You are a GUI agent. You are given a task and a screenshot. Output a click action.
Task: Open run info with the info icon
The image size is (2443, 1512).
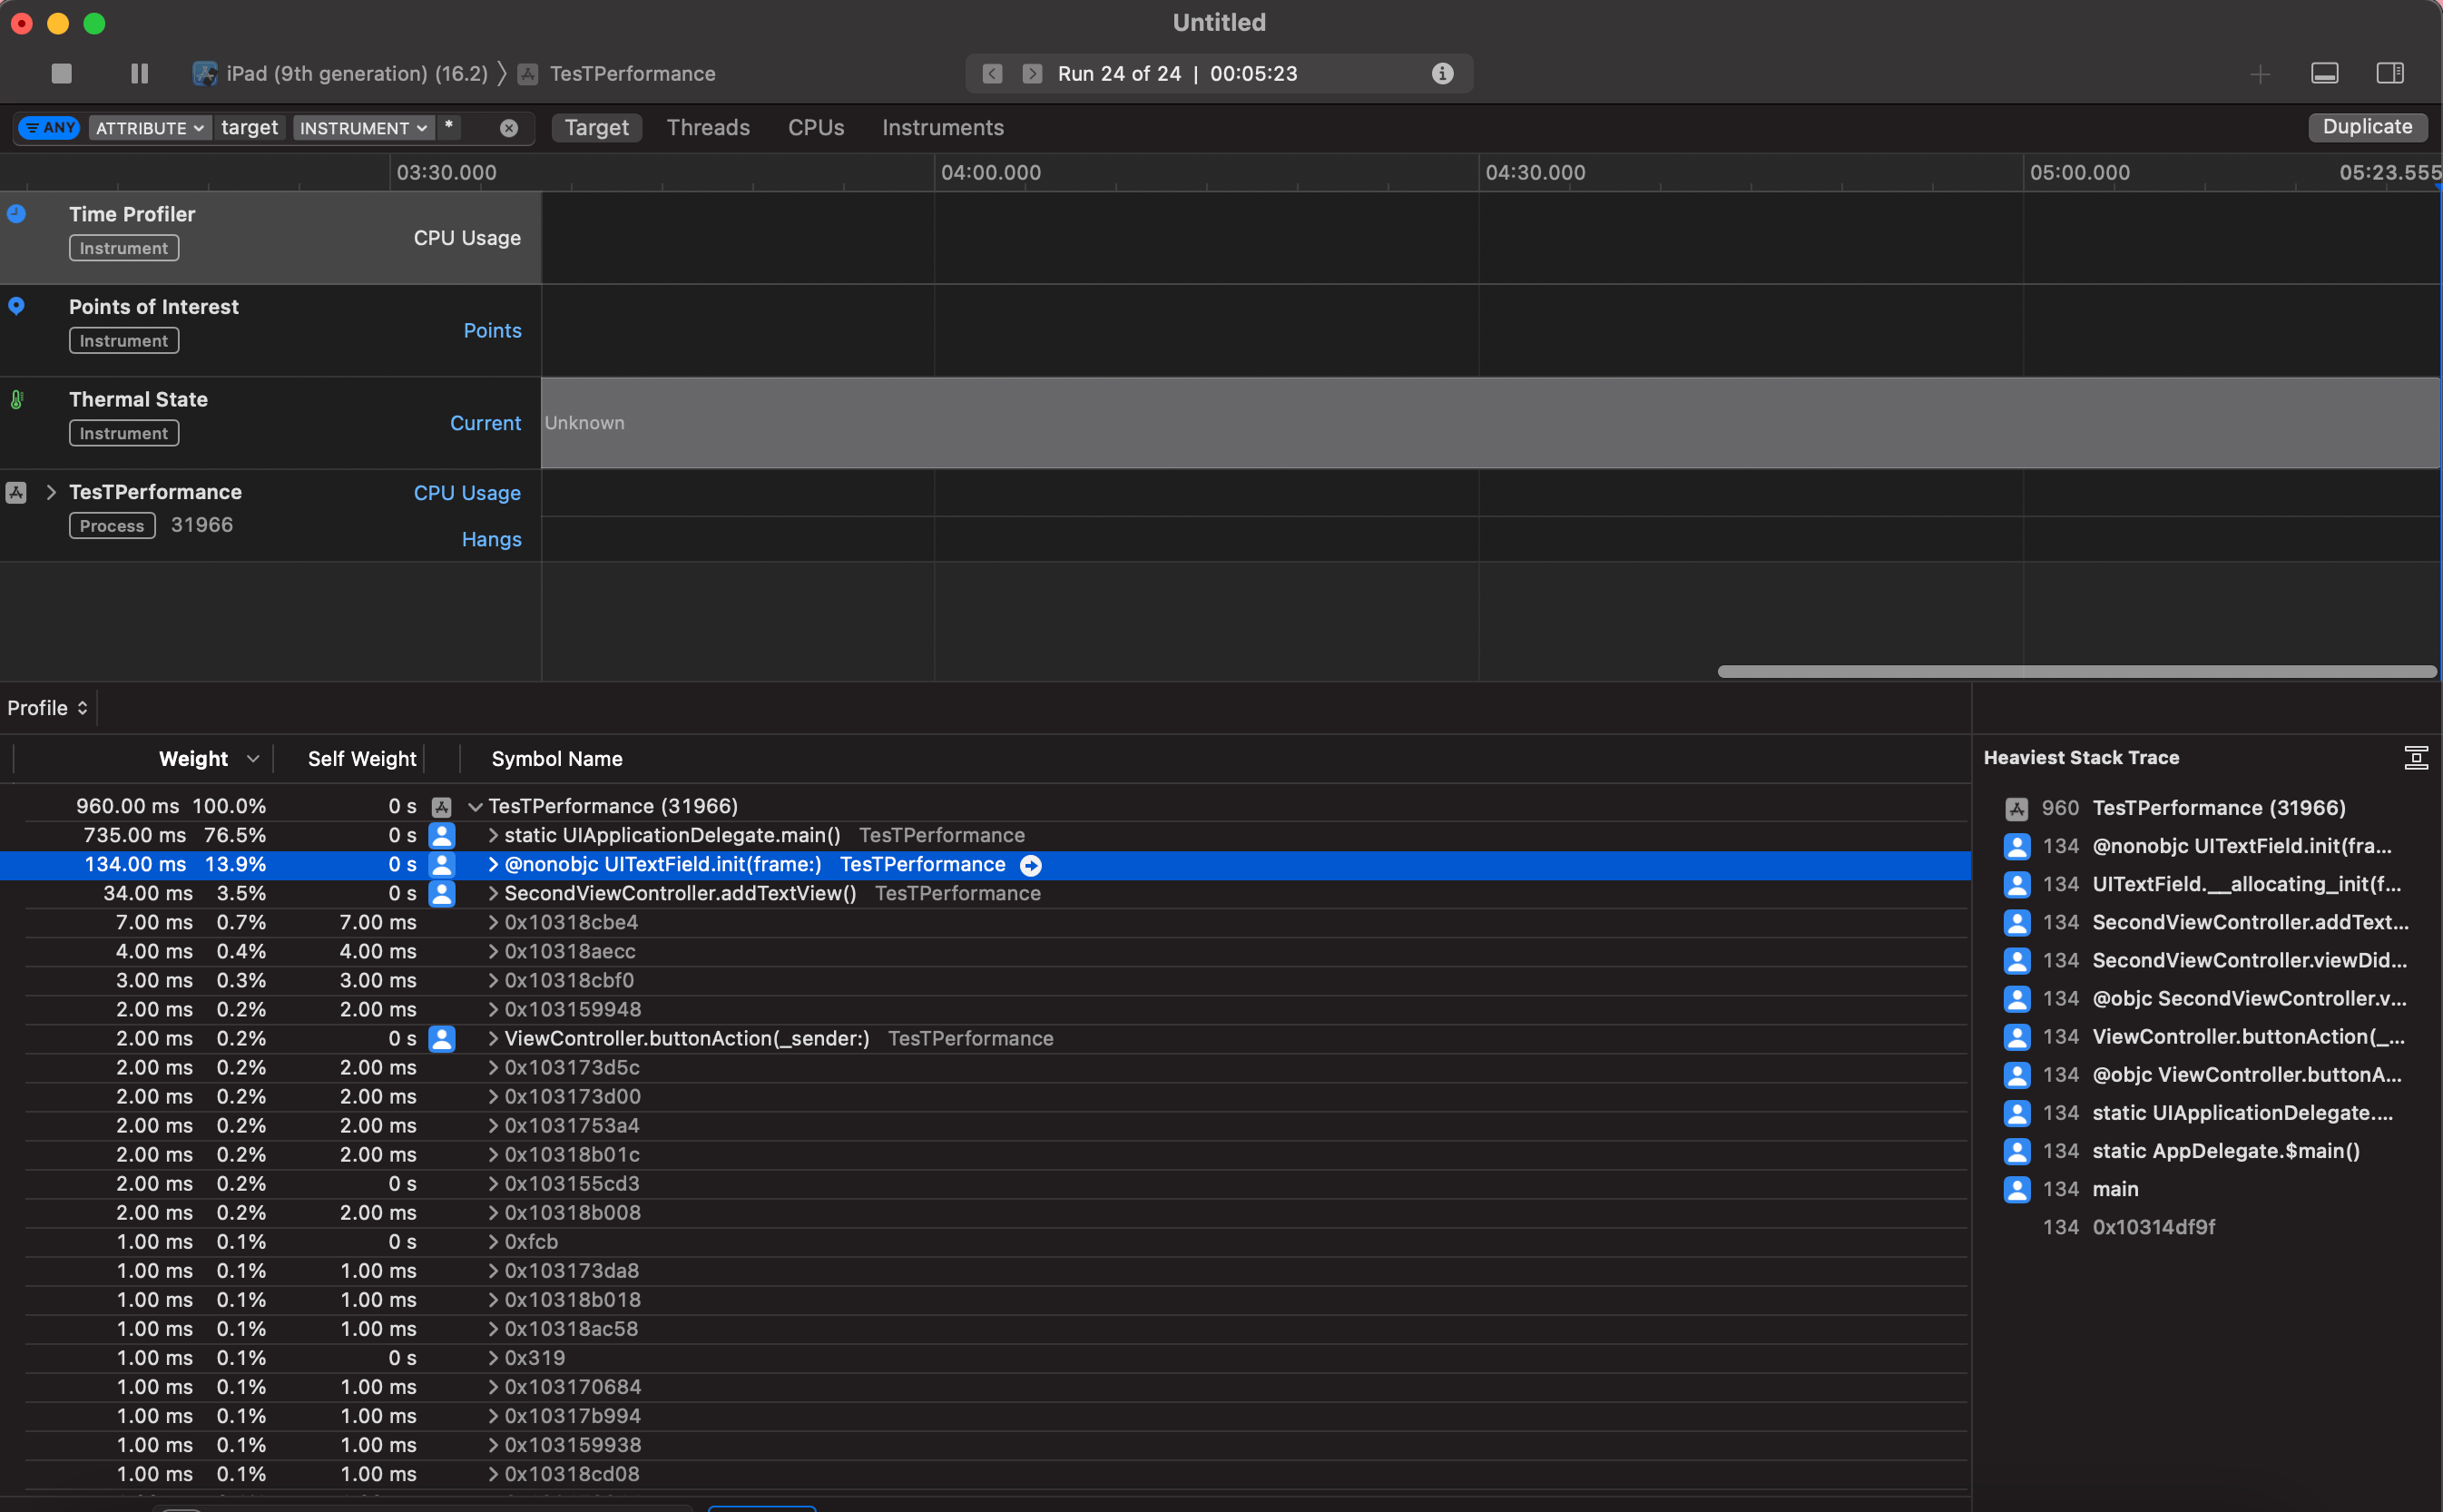point(1442,73)
